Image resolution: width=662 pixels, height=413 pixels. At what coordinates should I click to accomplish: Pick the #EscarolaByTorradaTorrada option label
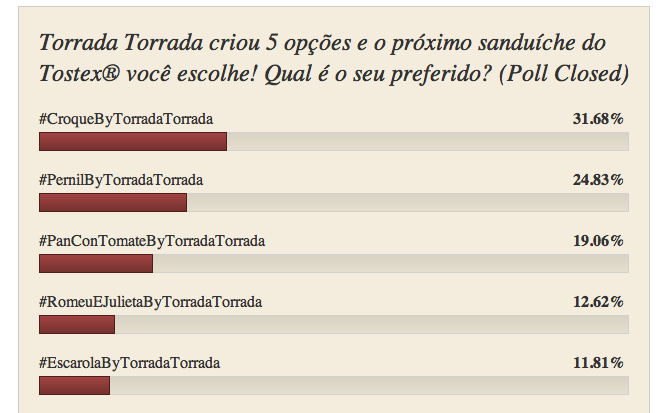(129, 362)
